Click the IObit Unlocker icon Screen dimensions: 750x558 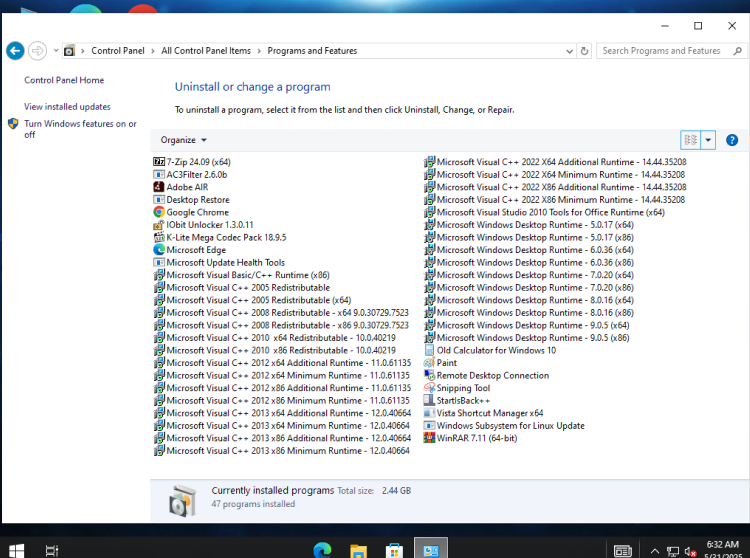159,225
